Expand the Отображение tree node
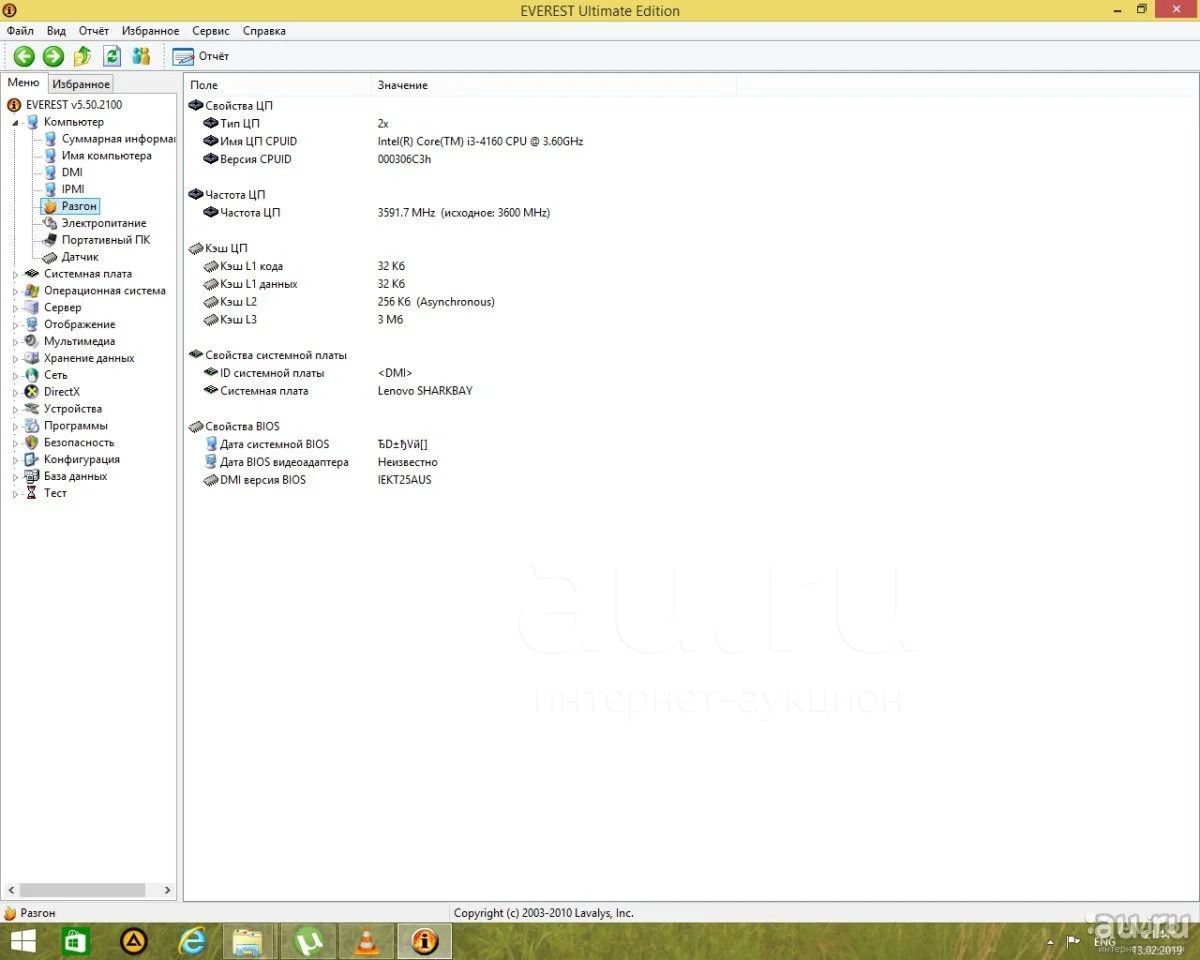The width and height of the screenshot is (1200, 960). point(16,325)
